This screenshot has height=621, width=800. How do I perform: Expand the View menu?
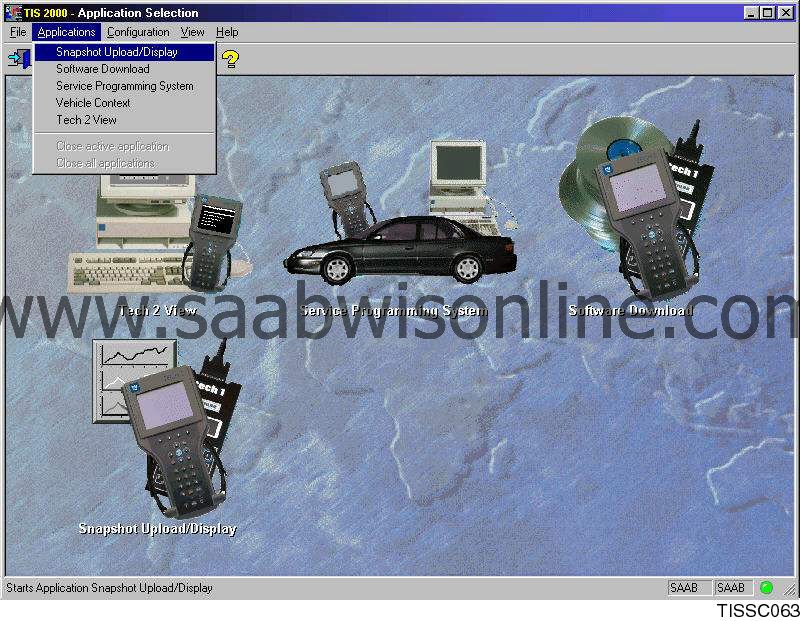coord(192,32)
